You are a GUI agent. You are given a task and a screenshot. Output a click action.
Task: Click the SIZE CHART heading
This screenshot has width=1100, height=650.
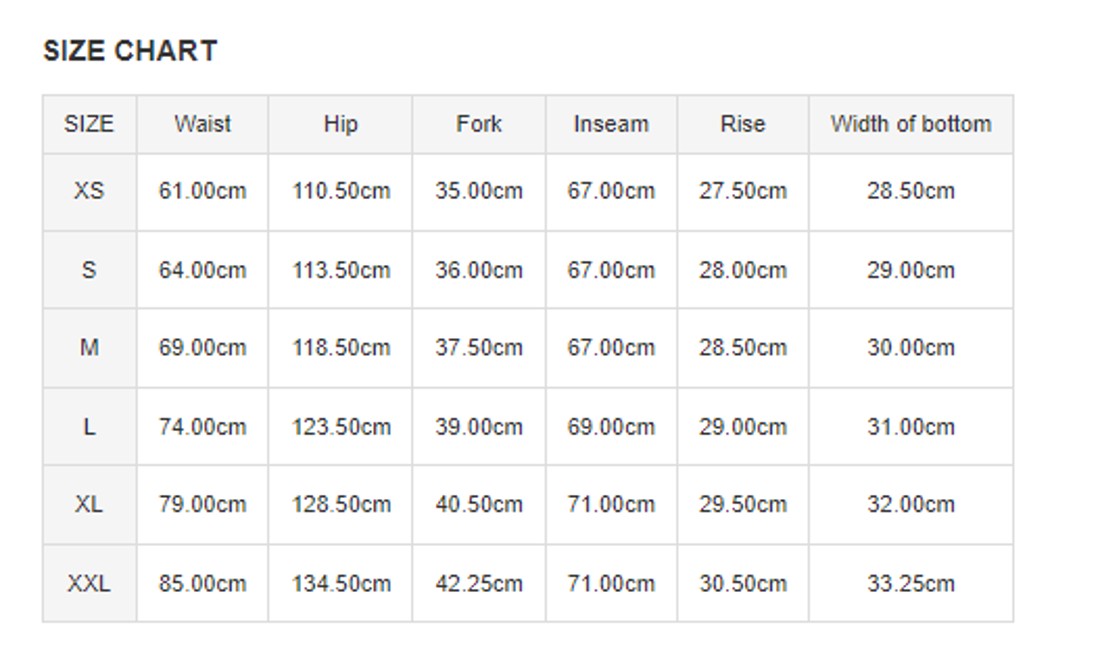click(x=130, y=51)
